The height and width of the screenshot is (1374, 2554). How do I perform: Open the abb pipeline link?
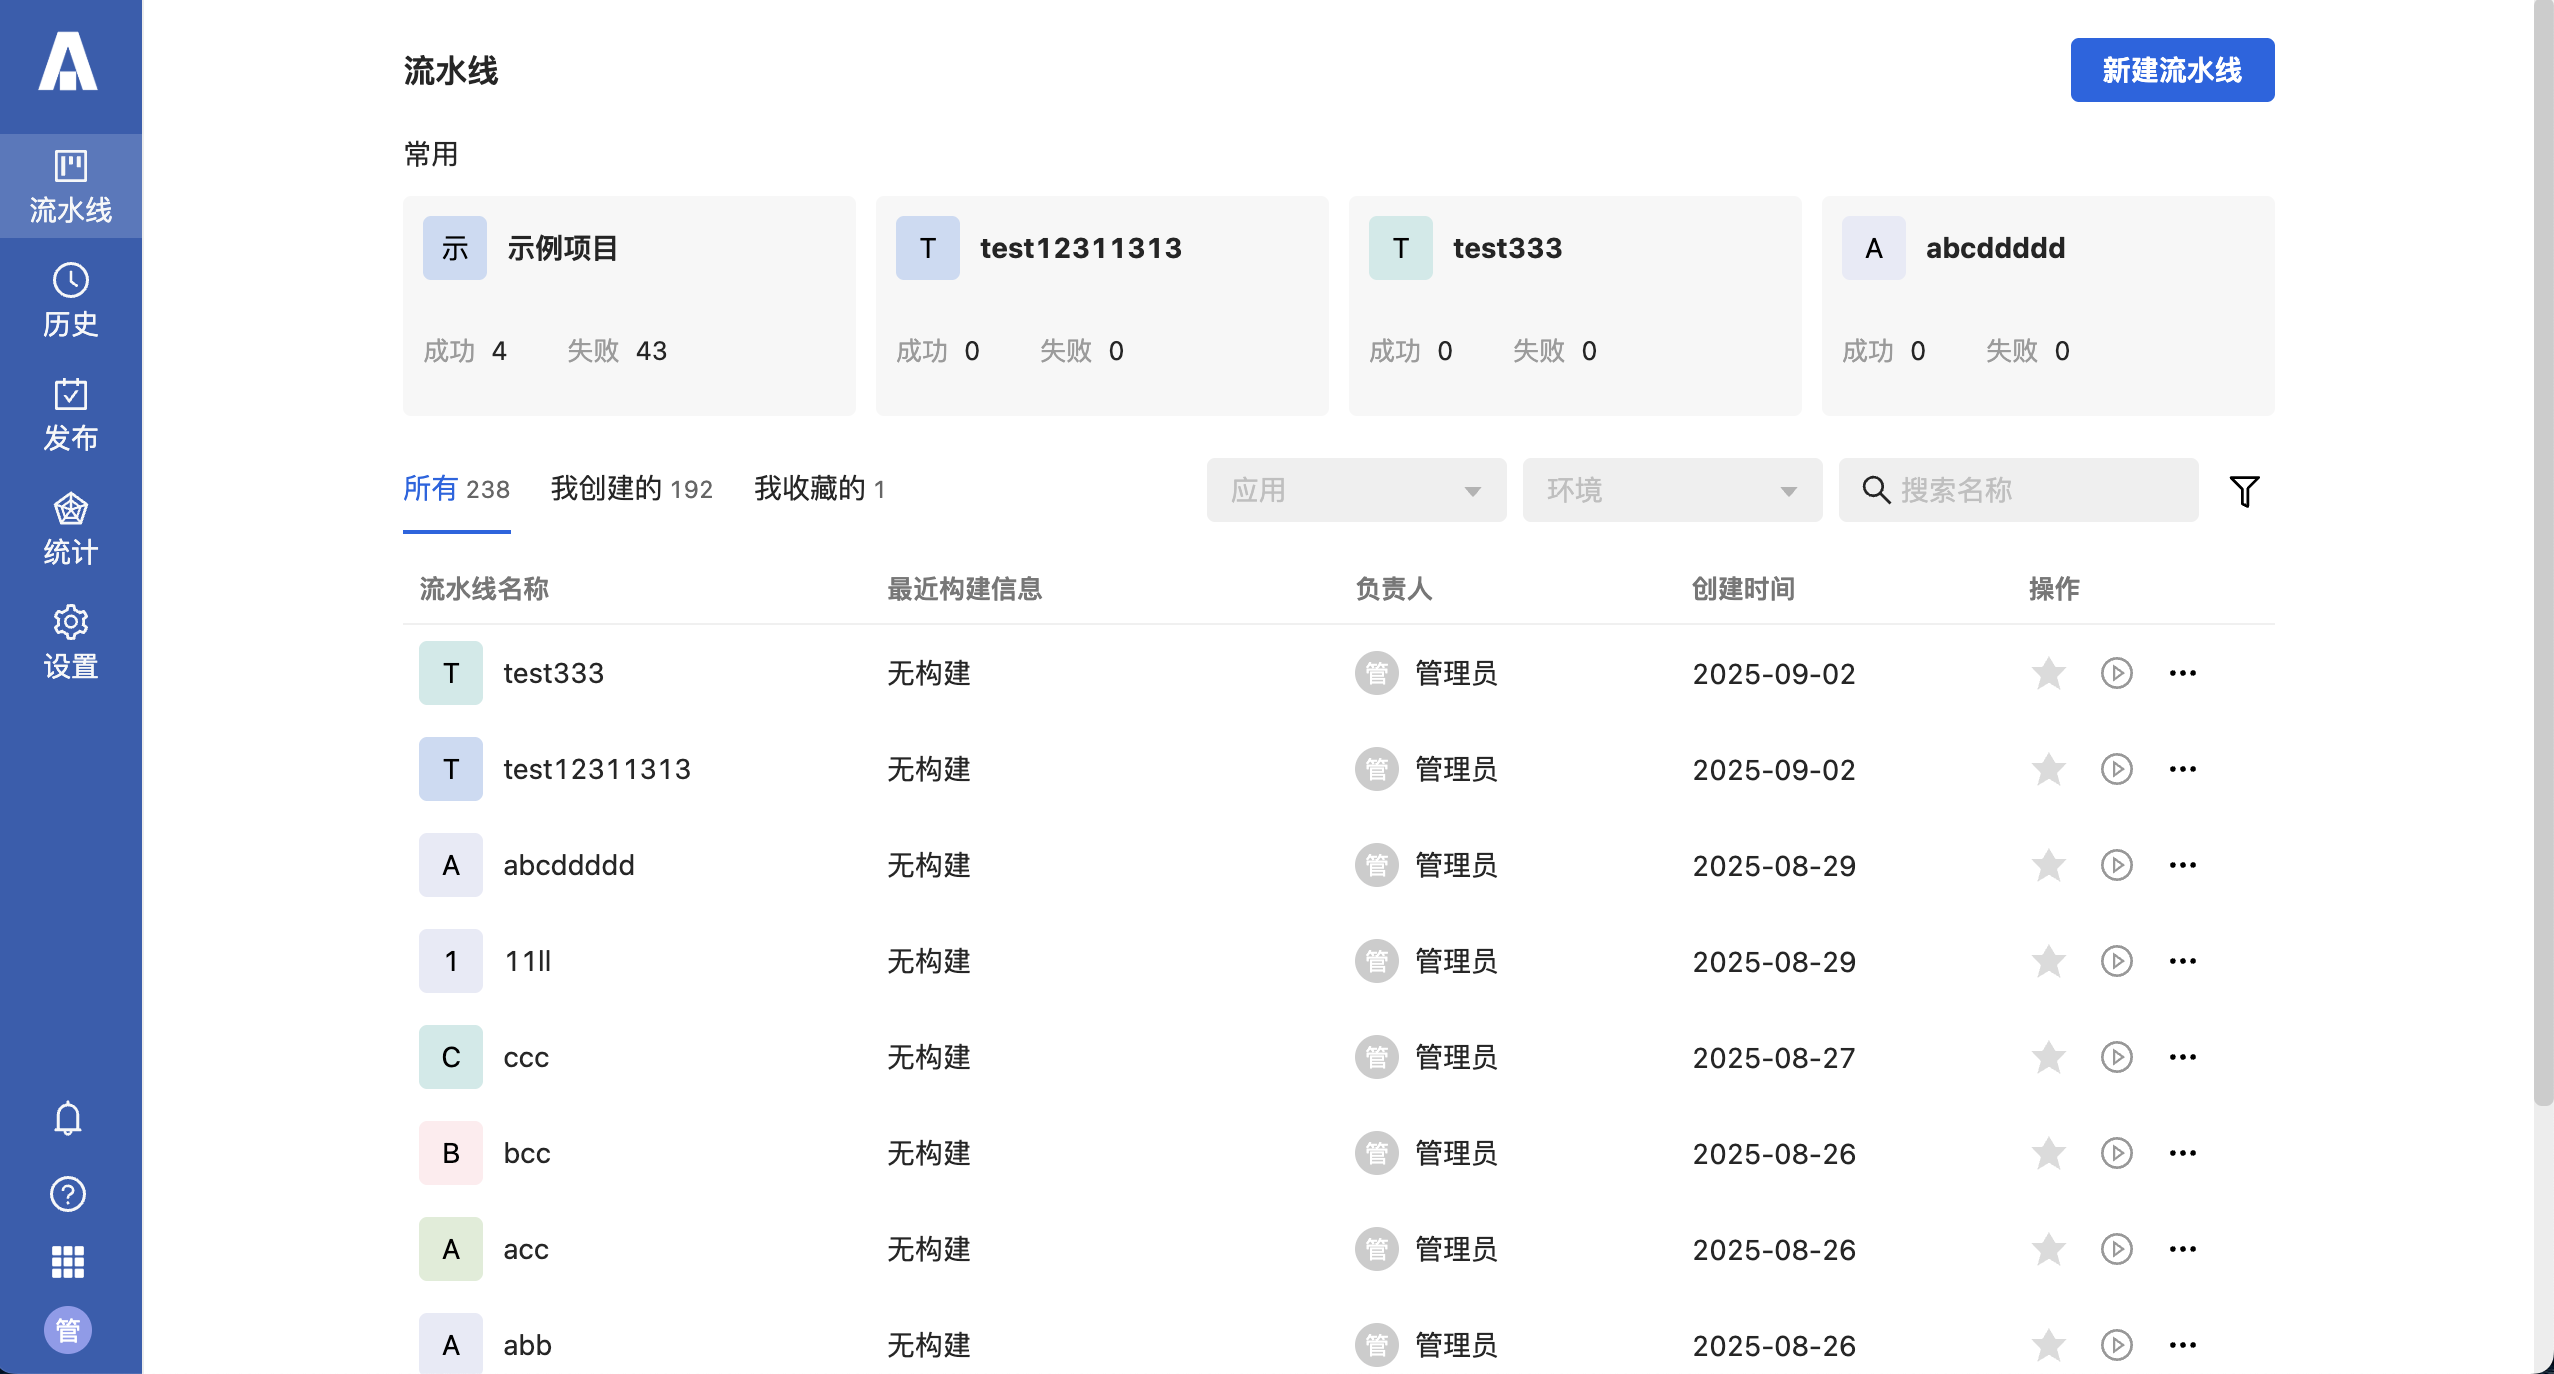pos(527,1345)
